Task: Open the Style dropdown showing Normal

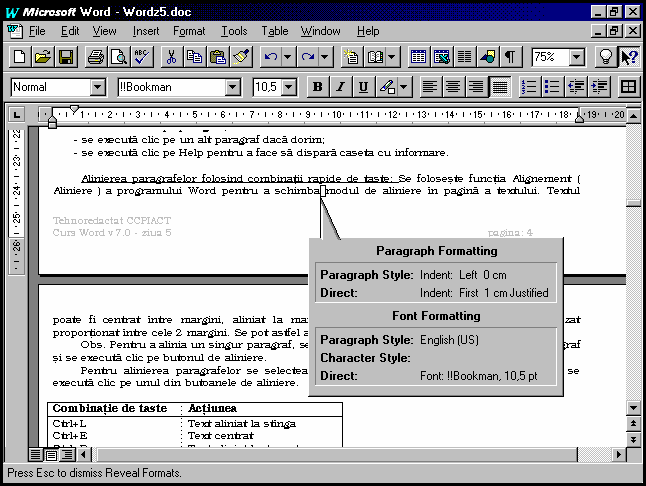Action: pyautogui.click(x=98, y=87)
